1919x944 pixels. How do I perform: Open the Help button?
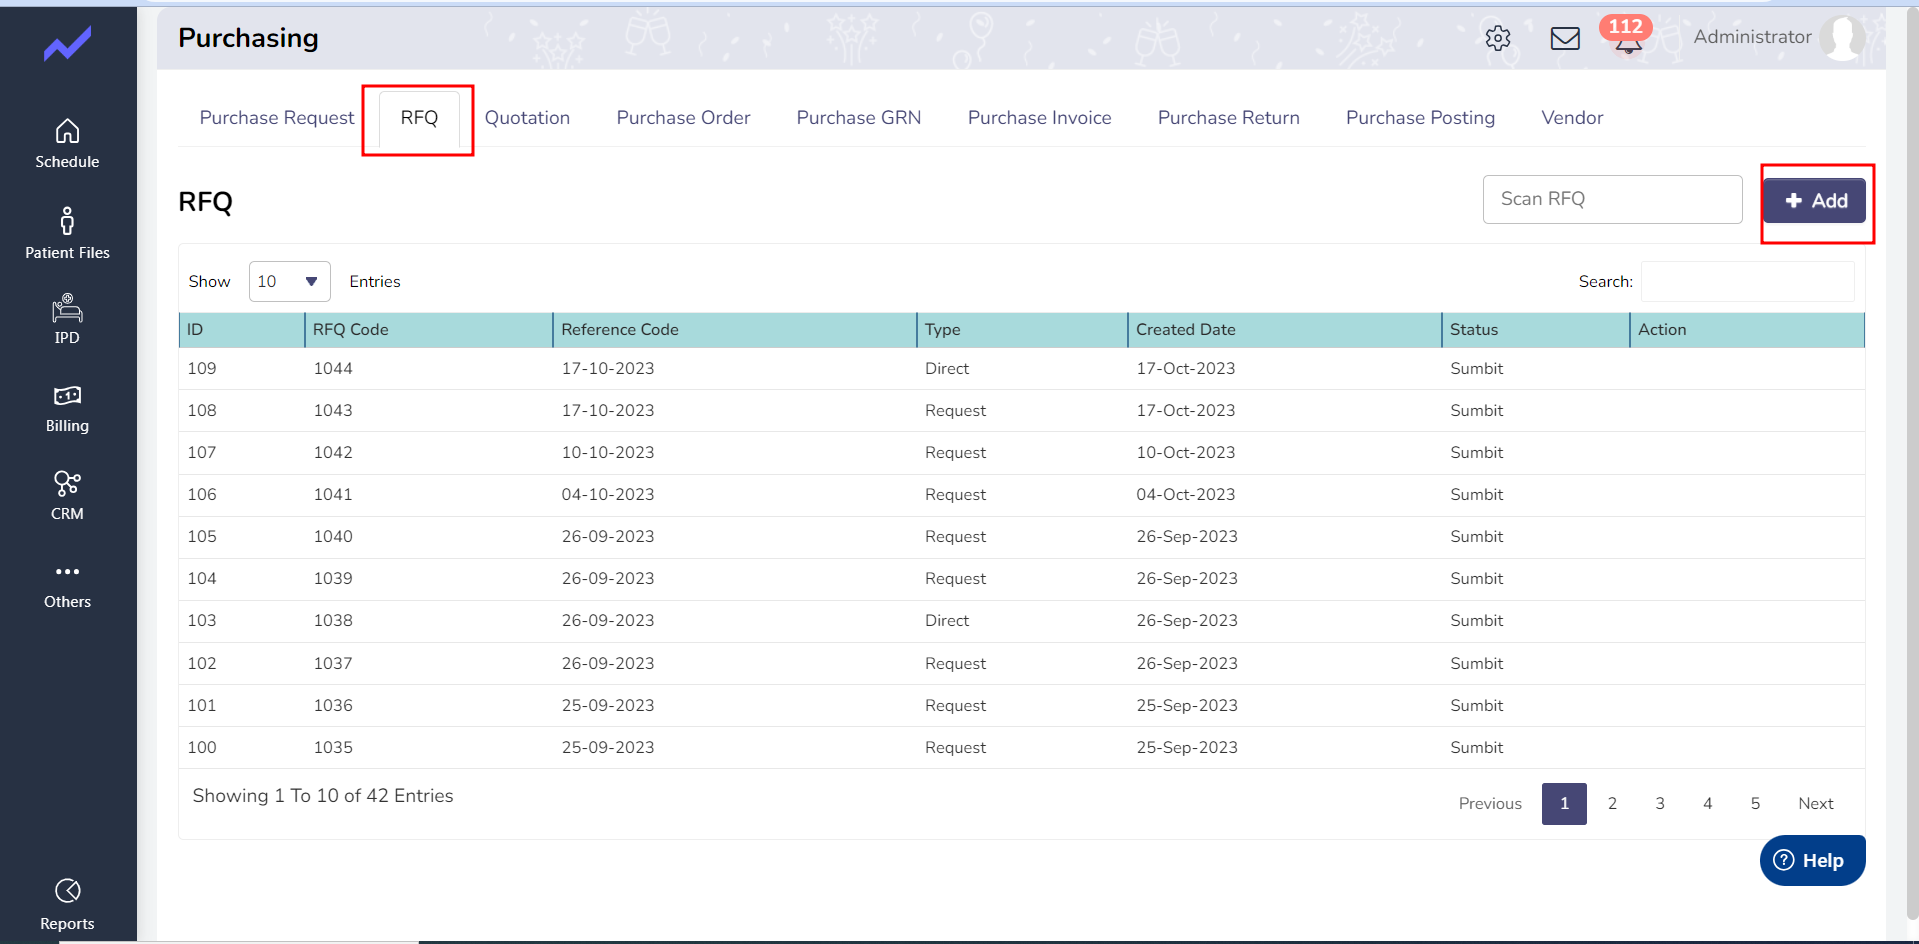[x=1812, y=860]
